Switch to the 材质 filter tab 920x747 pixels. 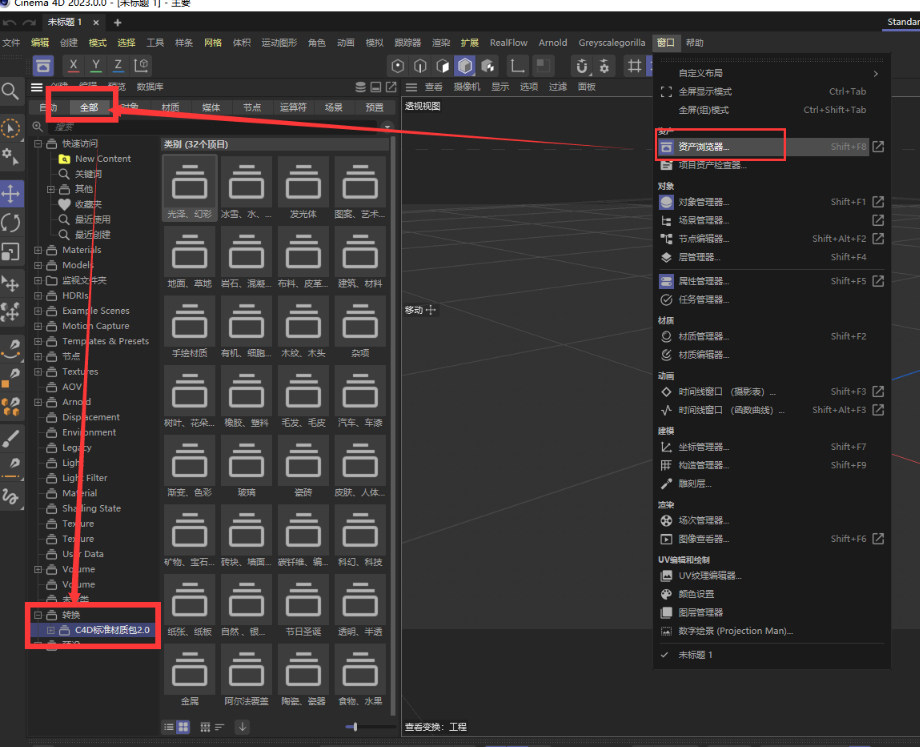pos(171,107)
